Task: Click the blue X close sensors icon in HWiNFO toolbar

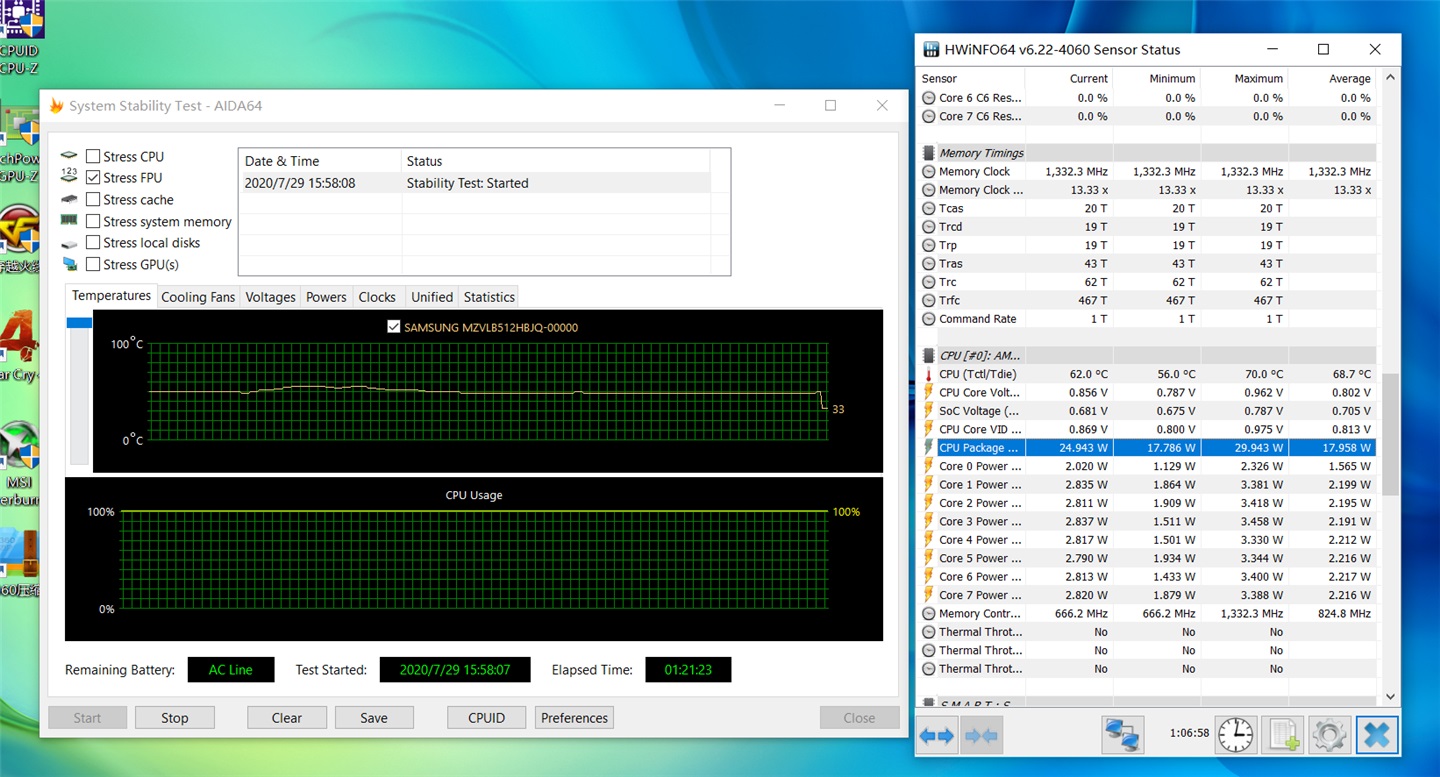Action: [x=1376, y=735]
